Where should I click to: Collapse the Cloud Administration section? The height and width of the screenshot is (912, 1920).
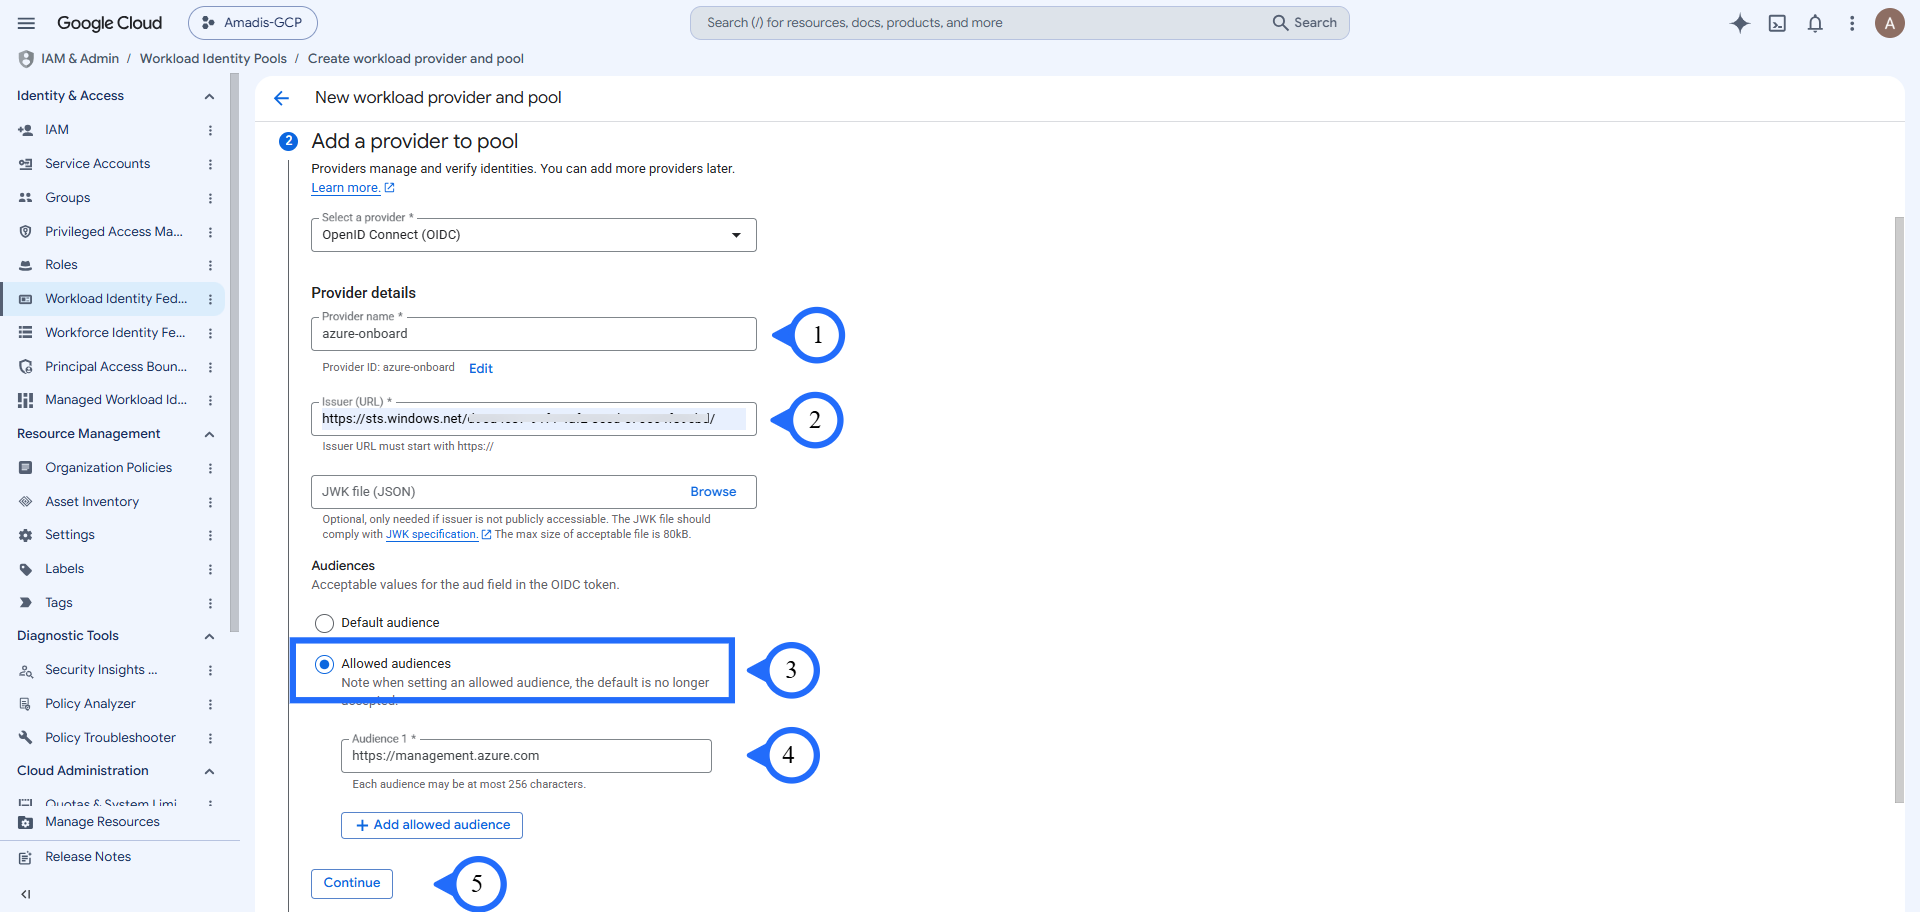(209, 771)
